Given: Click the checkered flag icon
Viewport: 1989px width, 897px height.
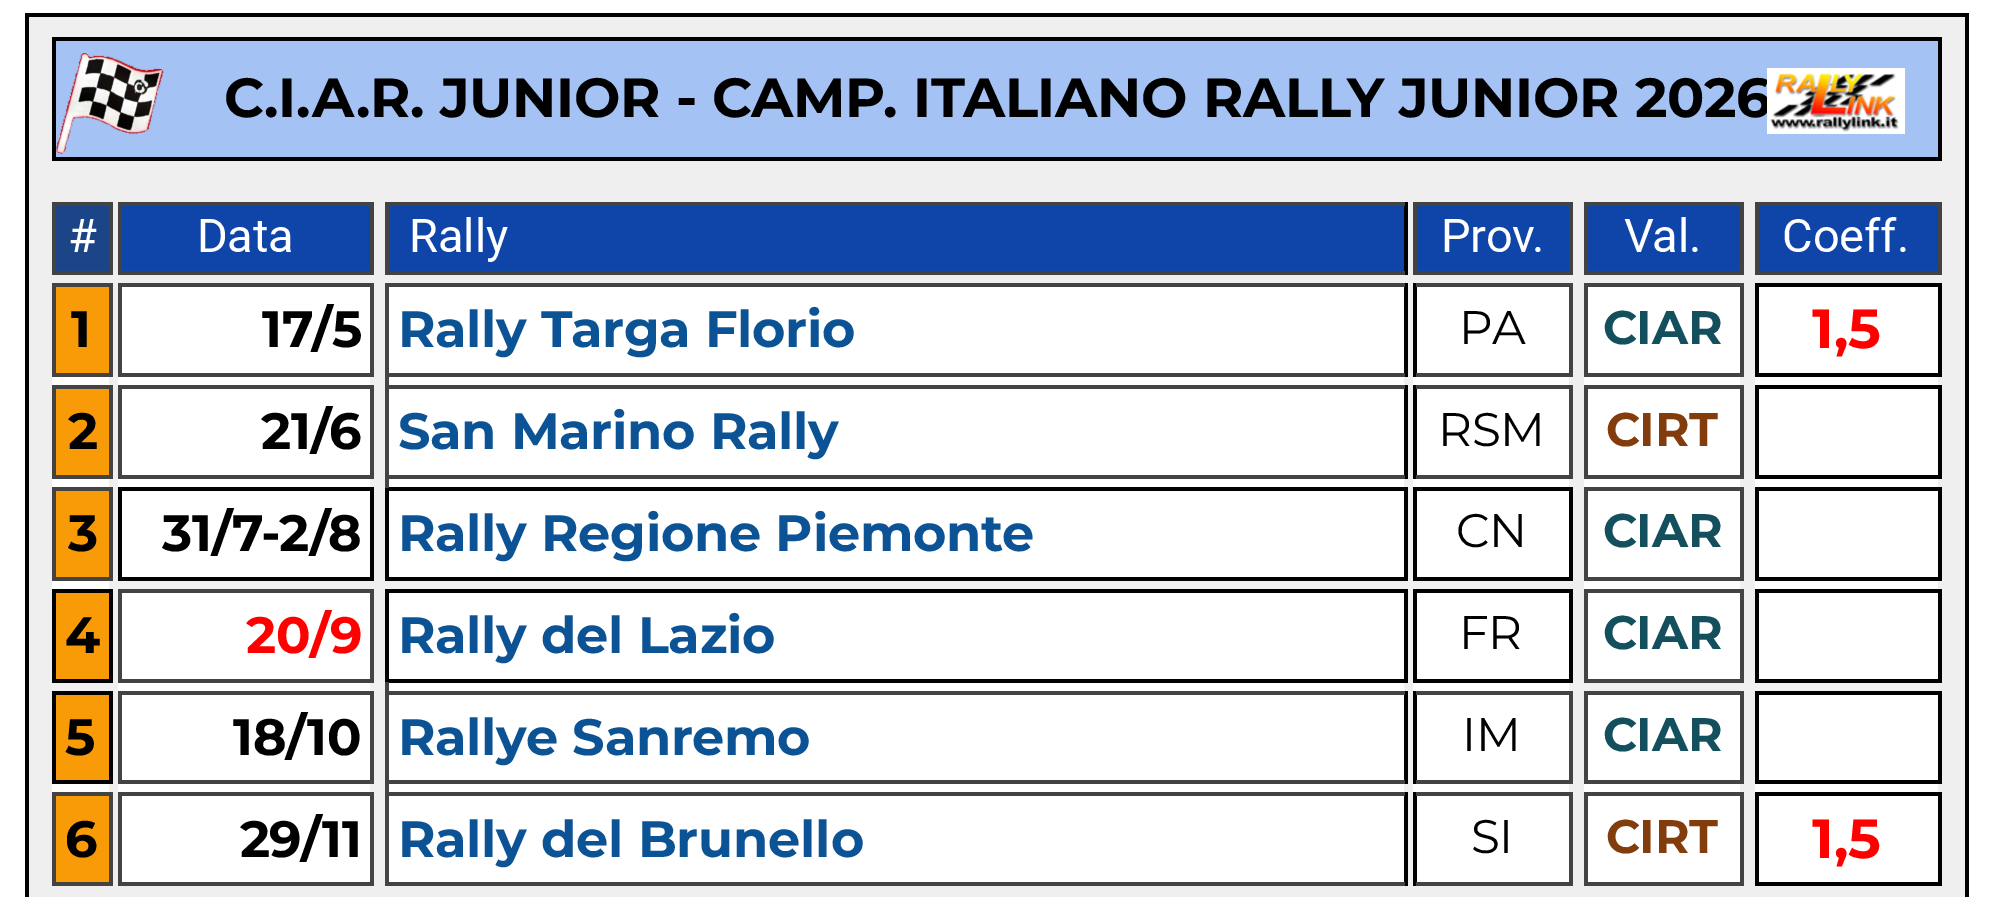Looking at the screenshot, I should click(111, 102).
